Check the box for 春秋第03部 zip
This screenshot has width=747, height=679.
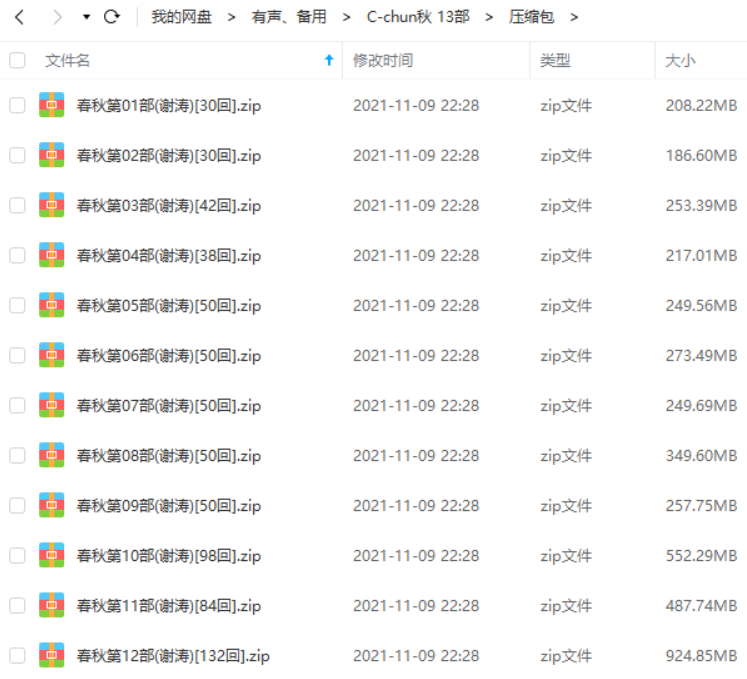click(18, 205)
